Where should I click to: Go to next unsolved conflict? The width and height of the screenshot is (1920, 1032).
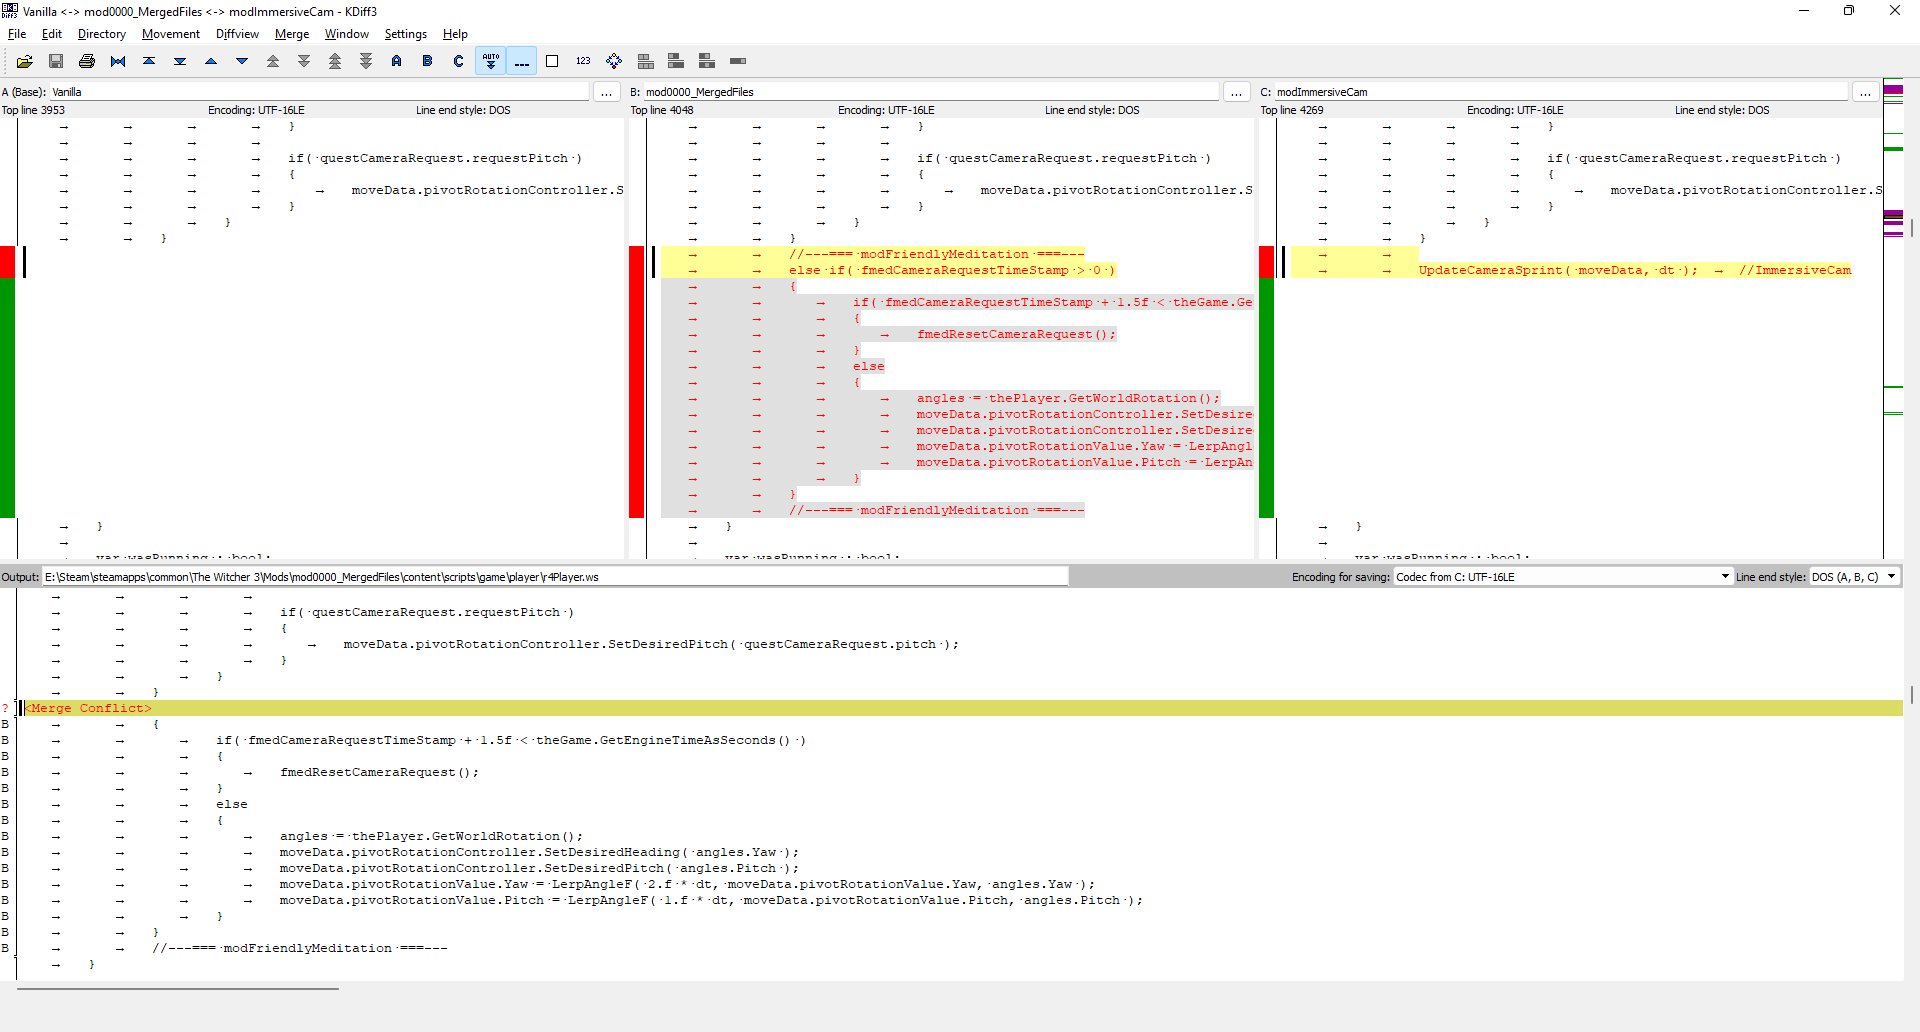click(366, 61)
